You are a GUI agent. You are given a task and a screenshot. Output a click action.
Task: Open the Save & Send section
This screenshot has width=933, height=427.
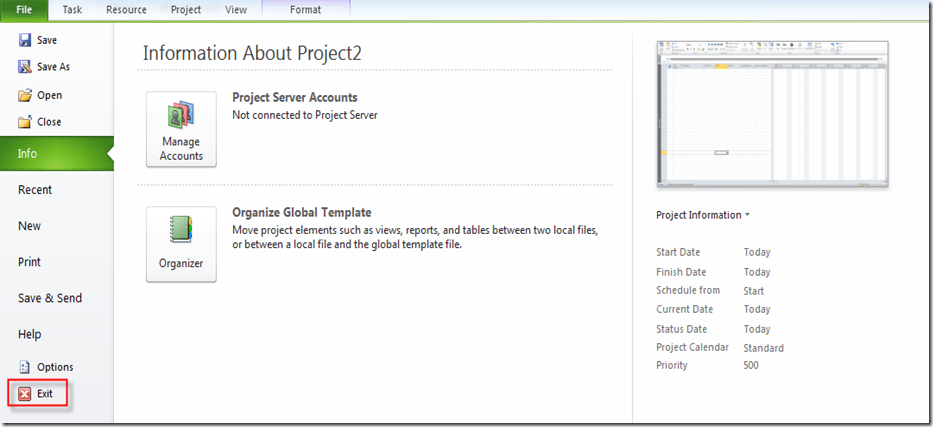[50, 298]
